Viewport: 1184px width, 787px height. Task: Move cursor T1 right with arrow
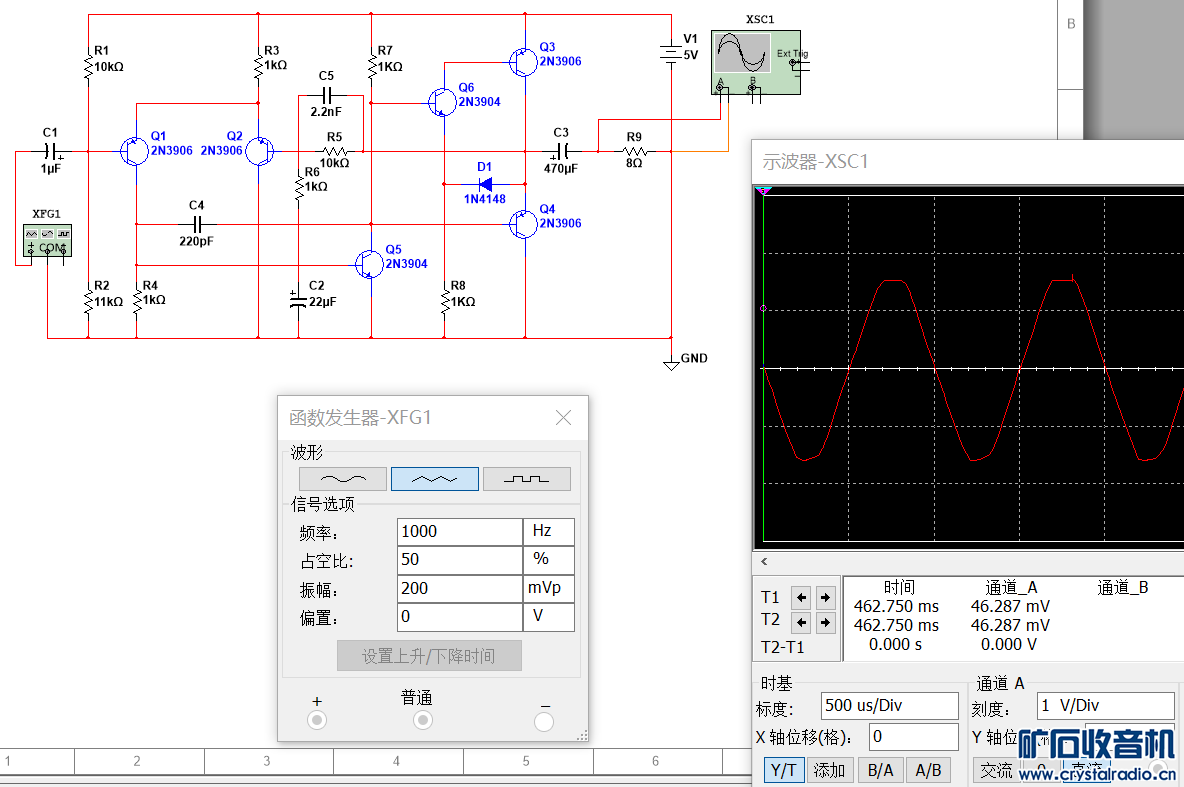click(825, 598)
